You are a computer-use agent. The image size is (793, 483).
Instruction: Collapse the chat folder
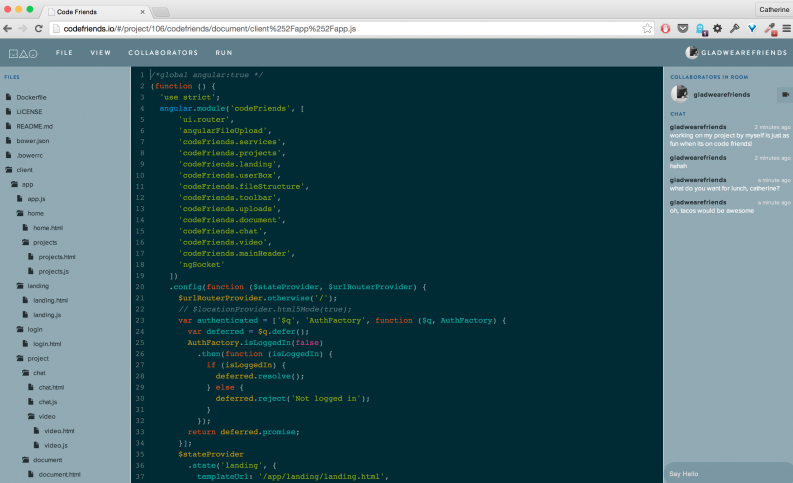point(39,373)
